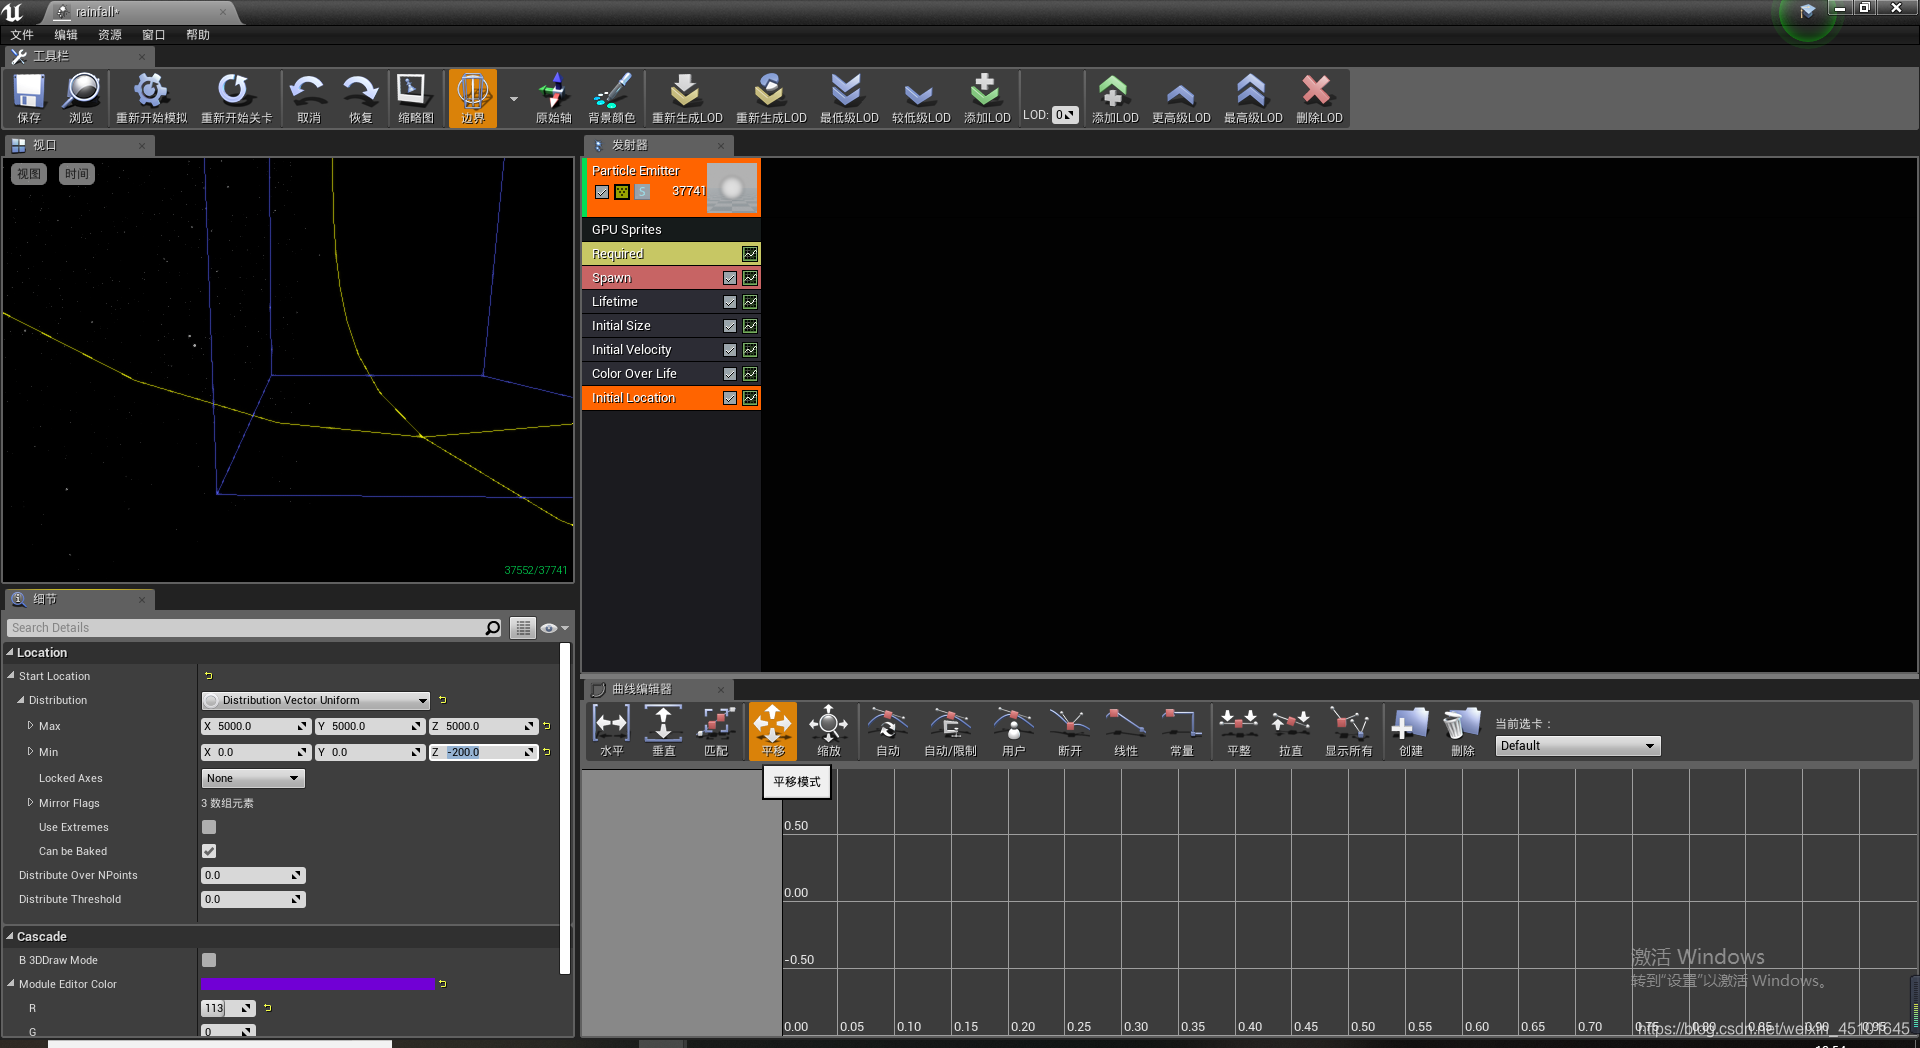This screenshot has height=1048, width=1920.
Task: Click the Max X value field
Action: pos(254,726)
